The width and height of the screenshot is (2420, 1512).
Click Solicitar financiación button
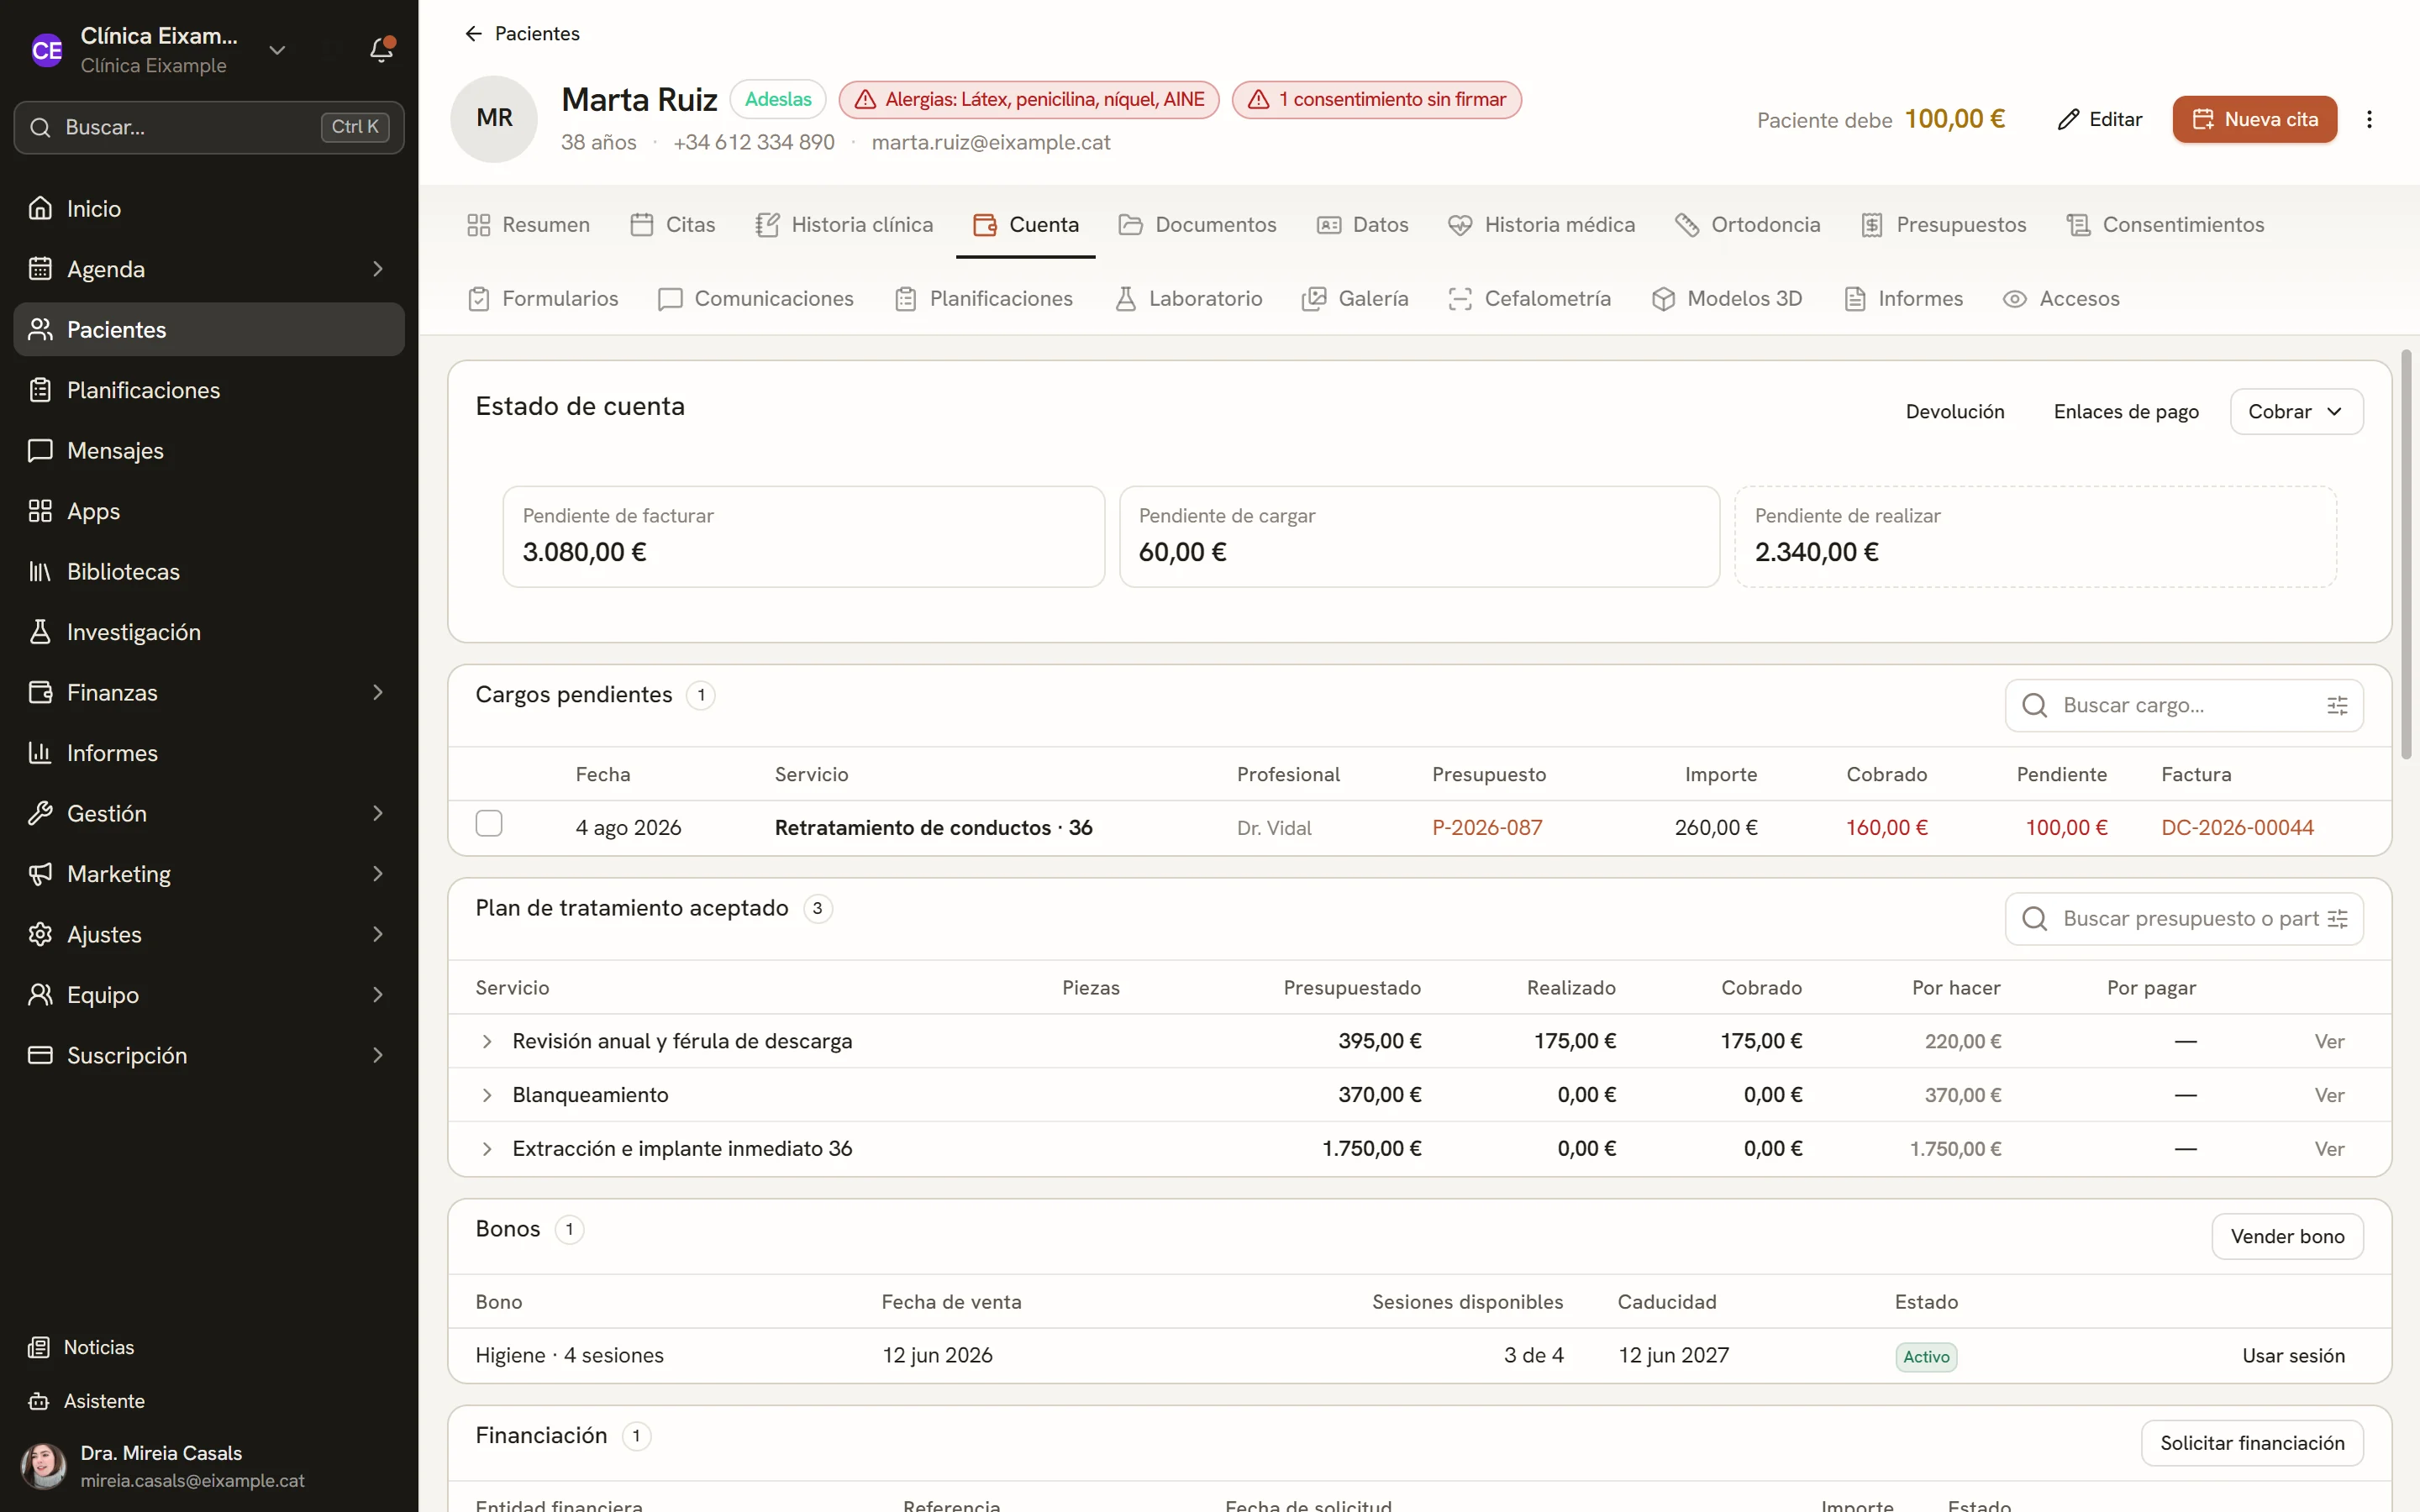[2252, 1444]
